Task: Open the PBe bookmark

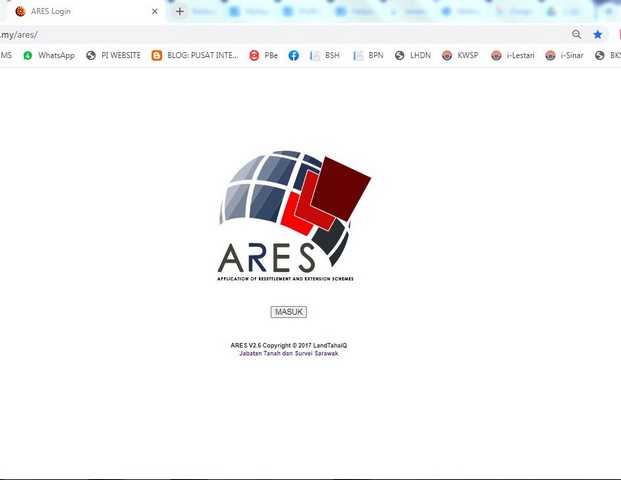Action: click(x=263, y=56)
